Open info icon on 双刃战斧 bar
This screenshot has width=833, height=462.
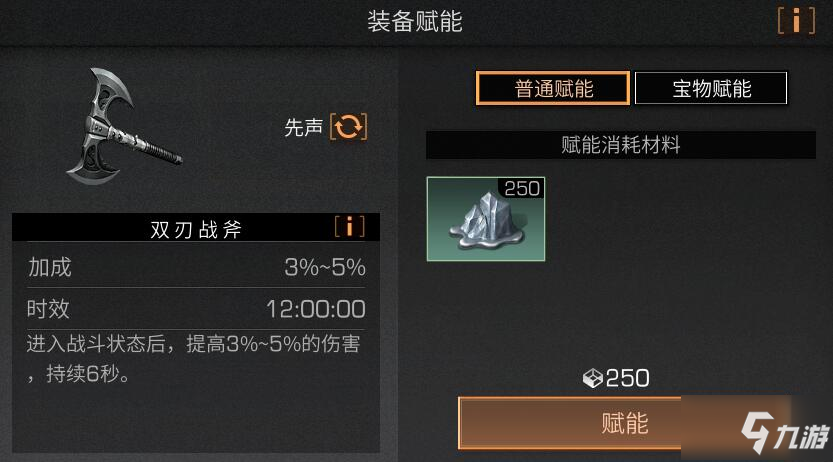coord(349,227)
